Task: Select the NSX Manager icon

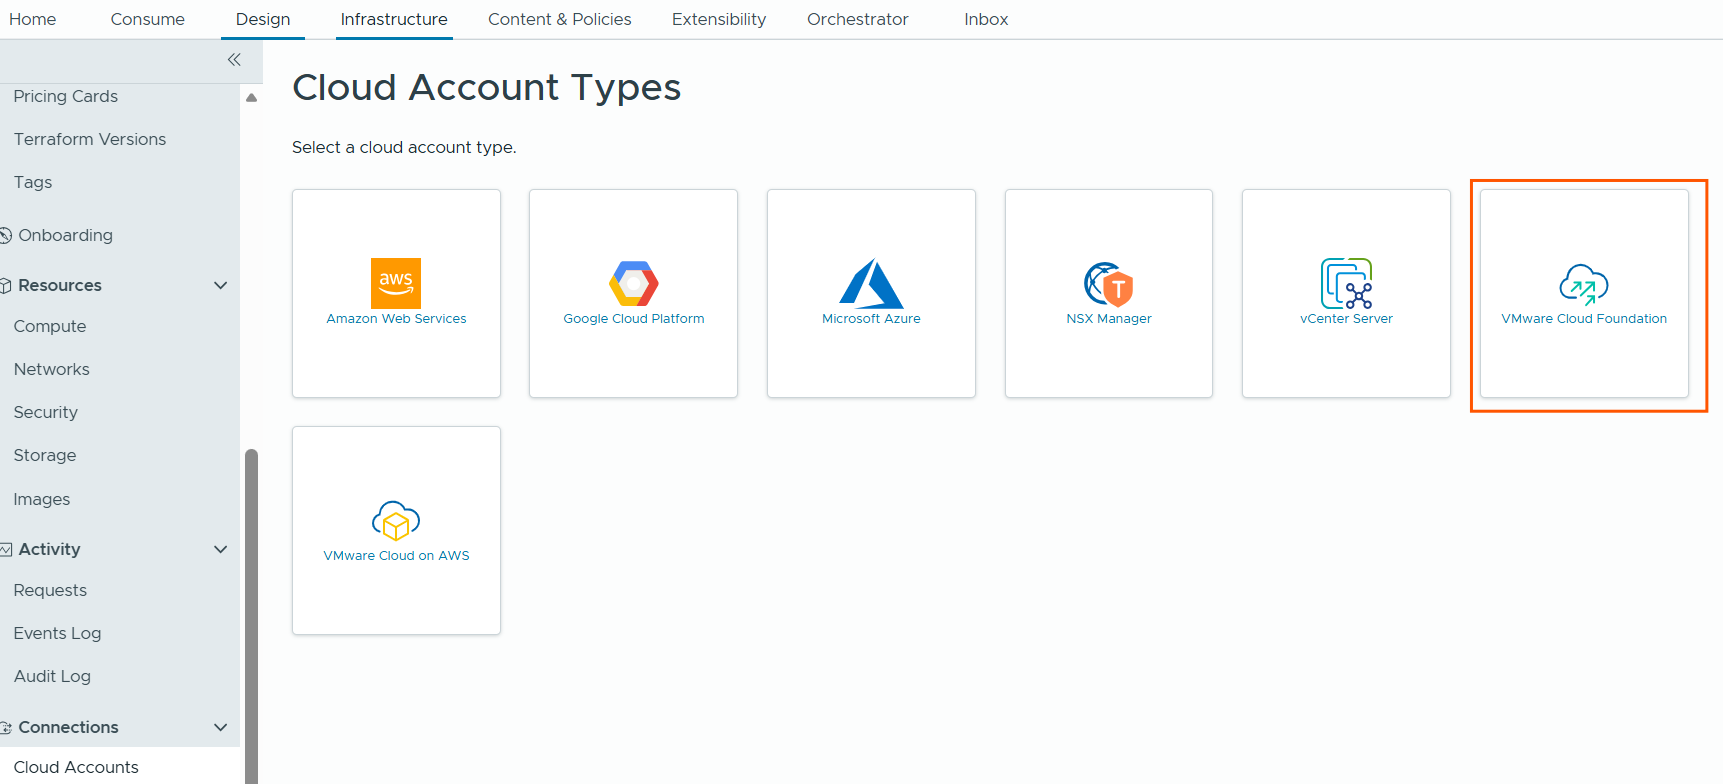Action: (x=1108, y=283)
